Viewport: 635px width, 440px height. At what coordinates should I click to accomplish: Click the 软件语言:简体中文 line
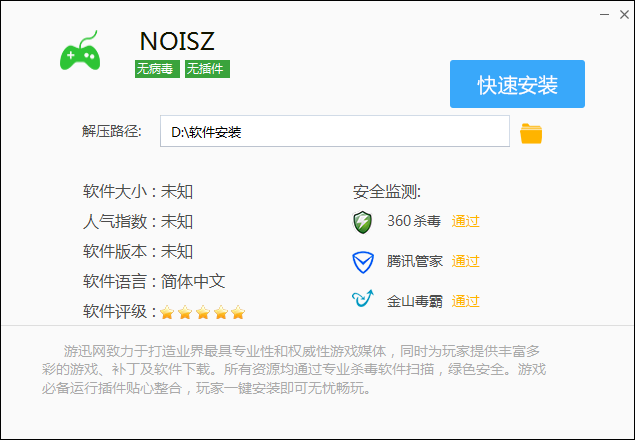[x=154, y=281]
